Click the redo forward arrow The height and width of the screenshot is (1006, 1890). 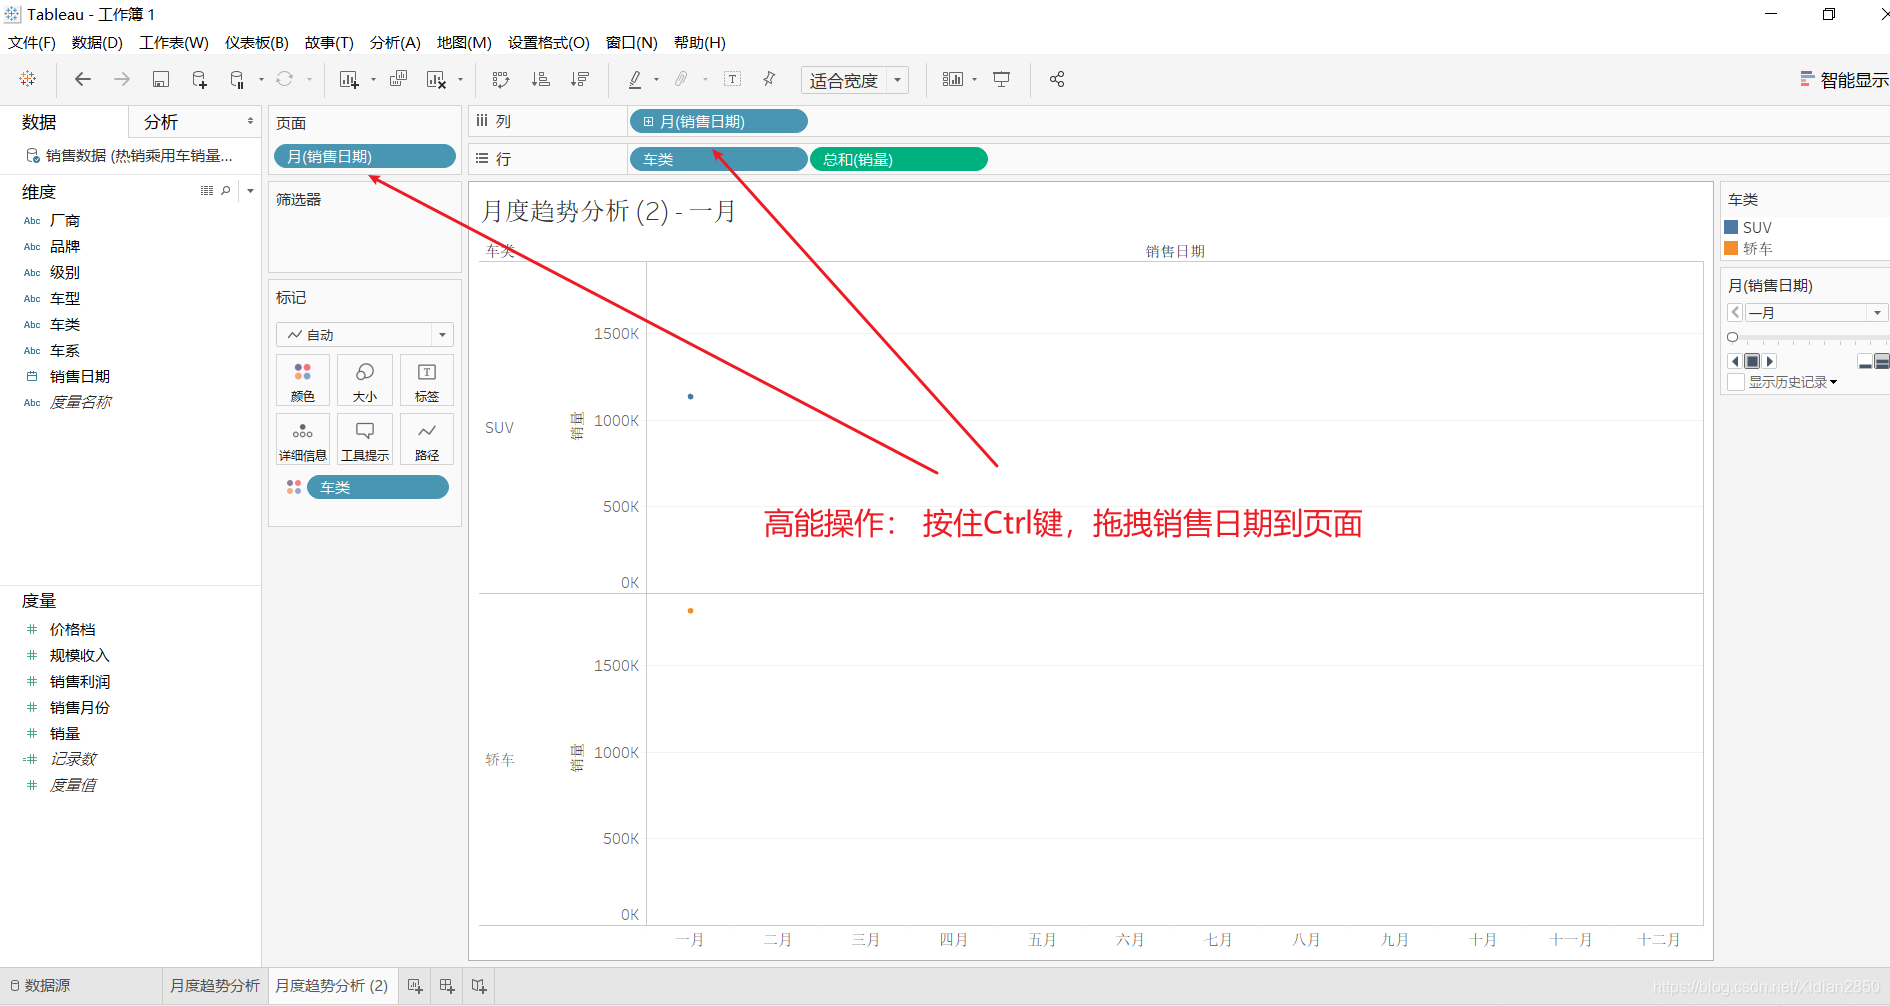tap(121, 79)
